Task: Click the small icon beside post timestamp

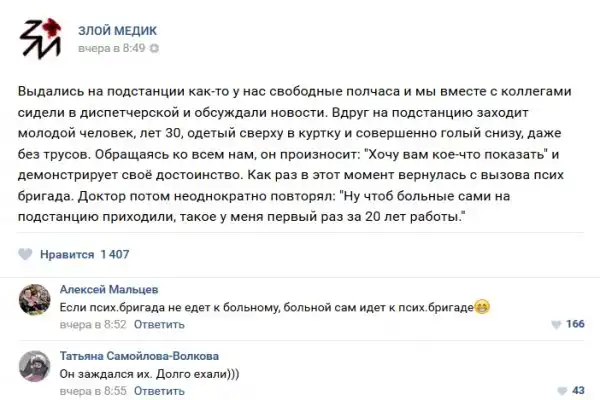Action: 154,47
